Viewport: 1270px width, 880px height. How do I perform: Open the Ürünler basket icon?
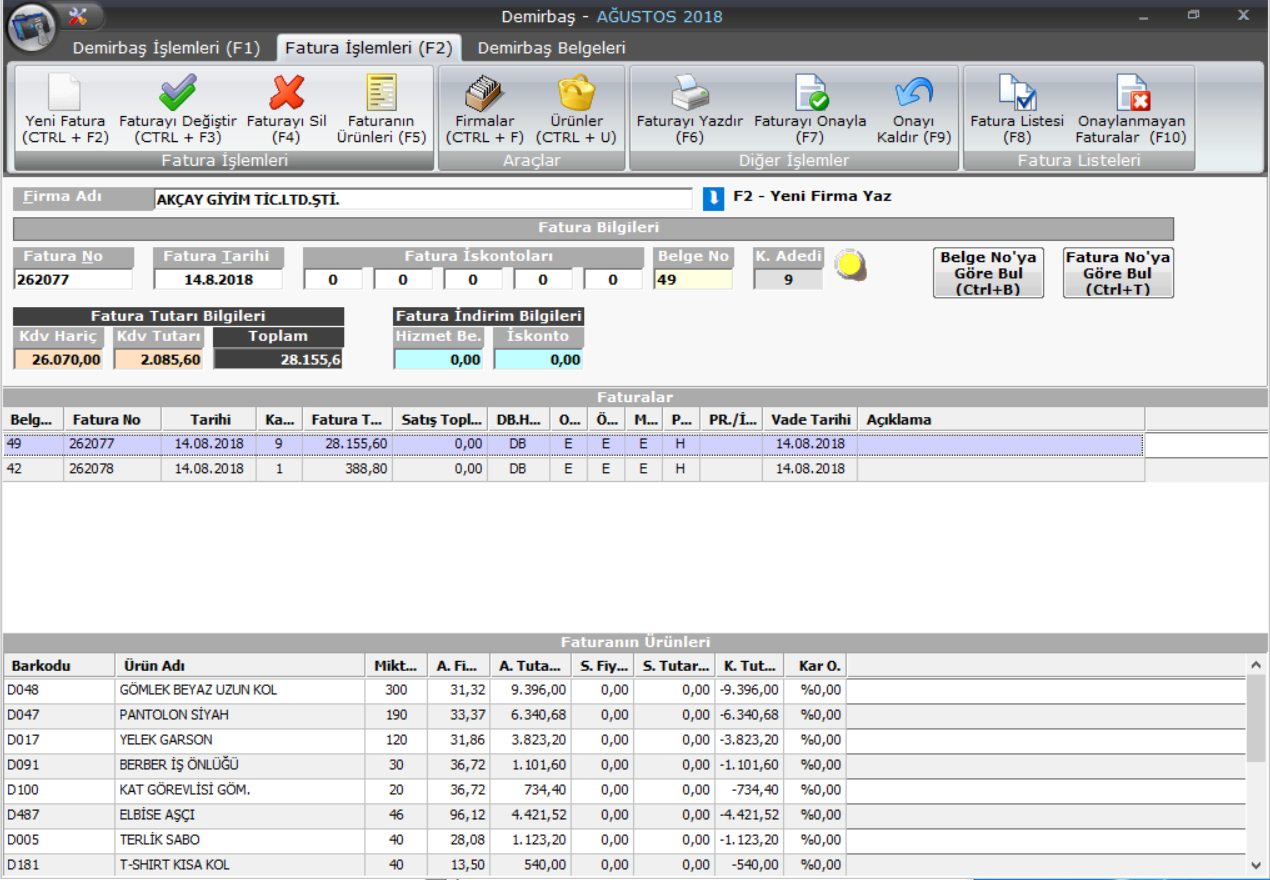tap(576, 93)
